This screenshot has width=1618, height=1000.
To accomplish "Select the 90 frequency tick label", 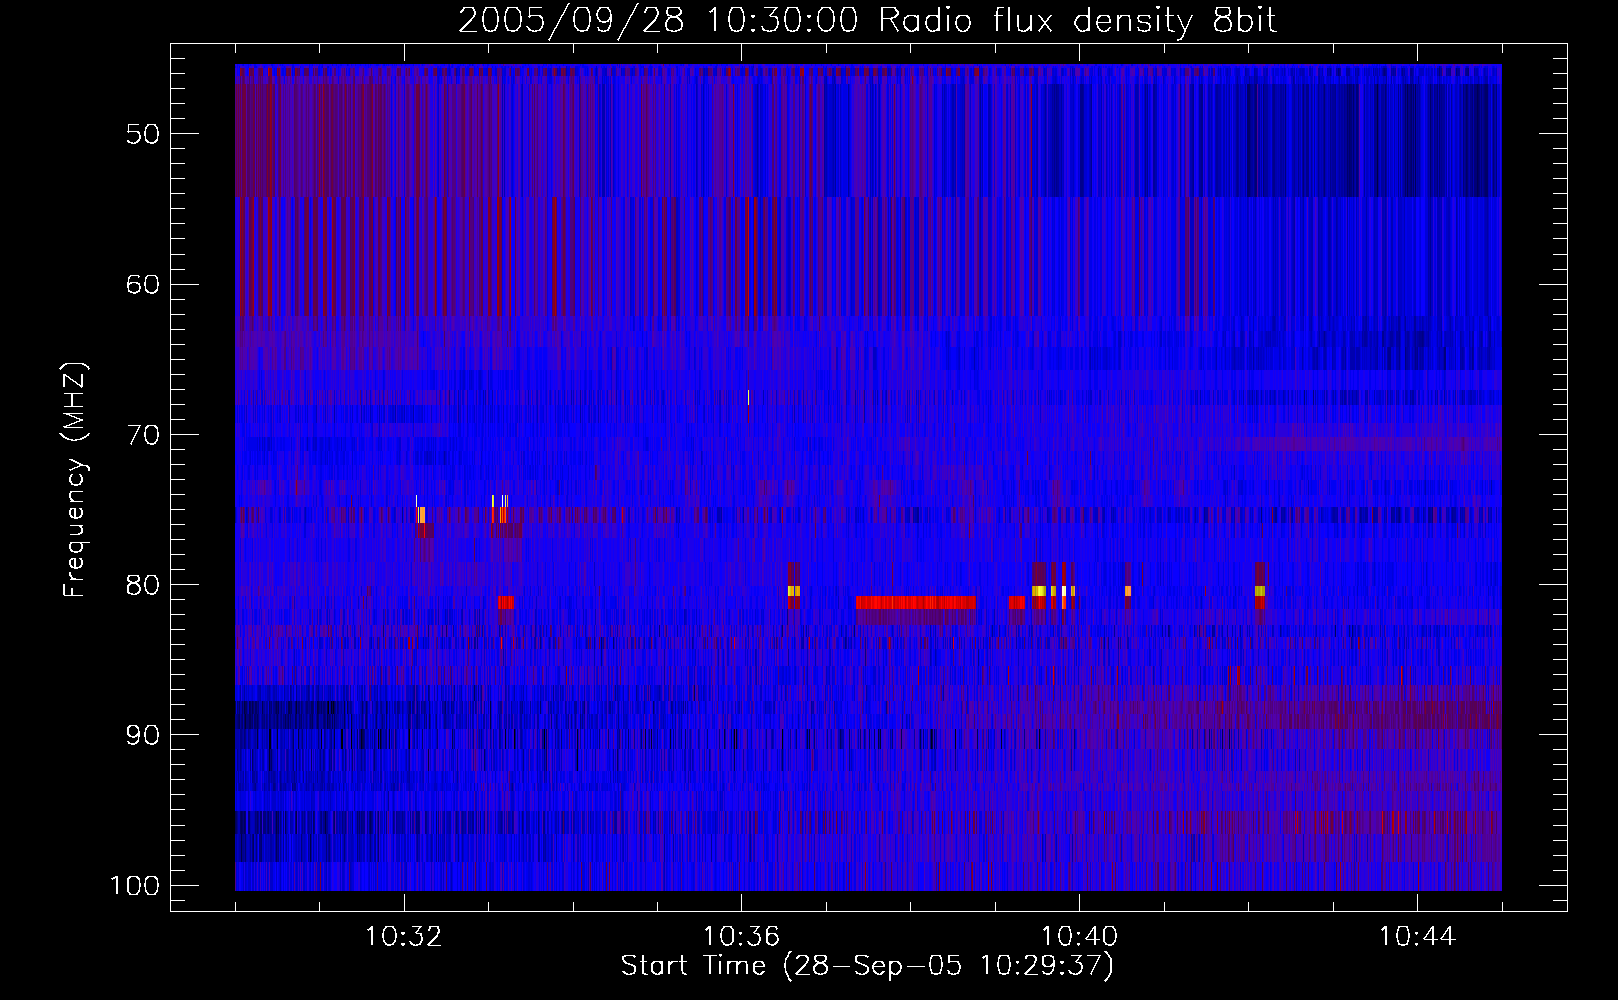I will point(143,735).
